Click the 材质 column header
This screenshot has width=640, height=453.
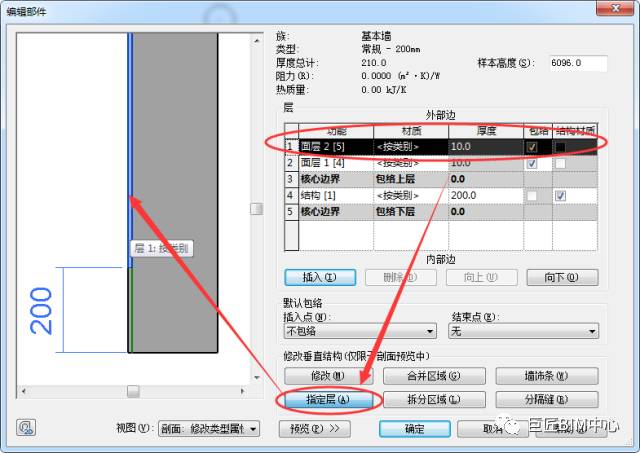tap(411, 131)
